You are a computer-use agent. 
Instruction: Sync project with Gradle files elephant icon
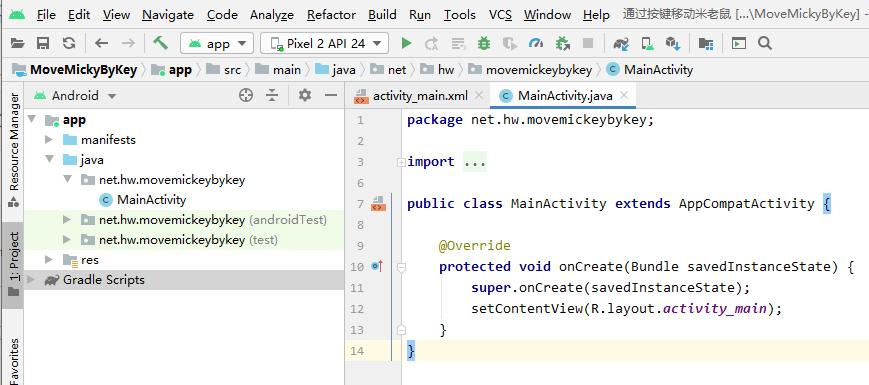point(621,43)
